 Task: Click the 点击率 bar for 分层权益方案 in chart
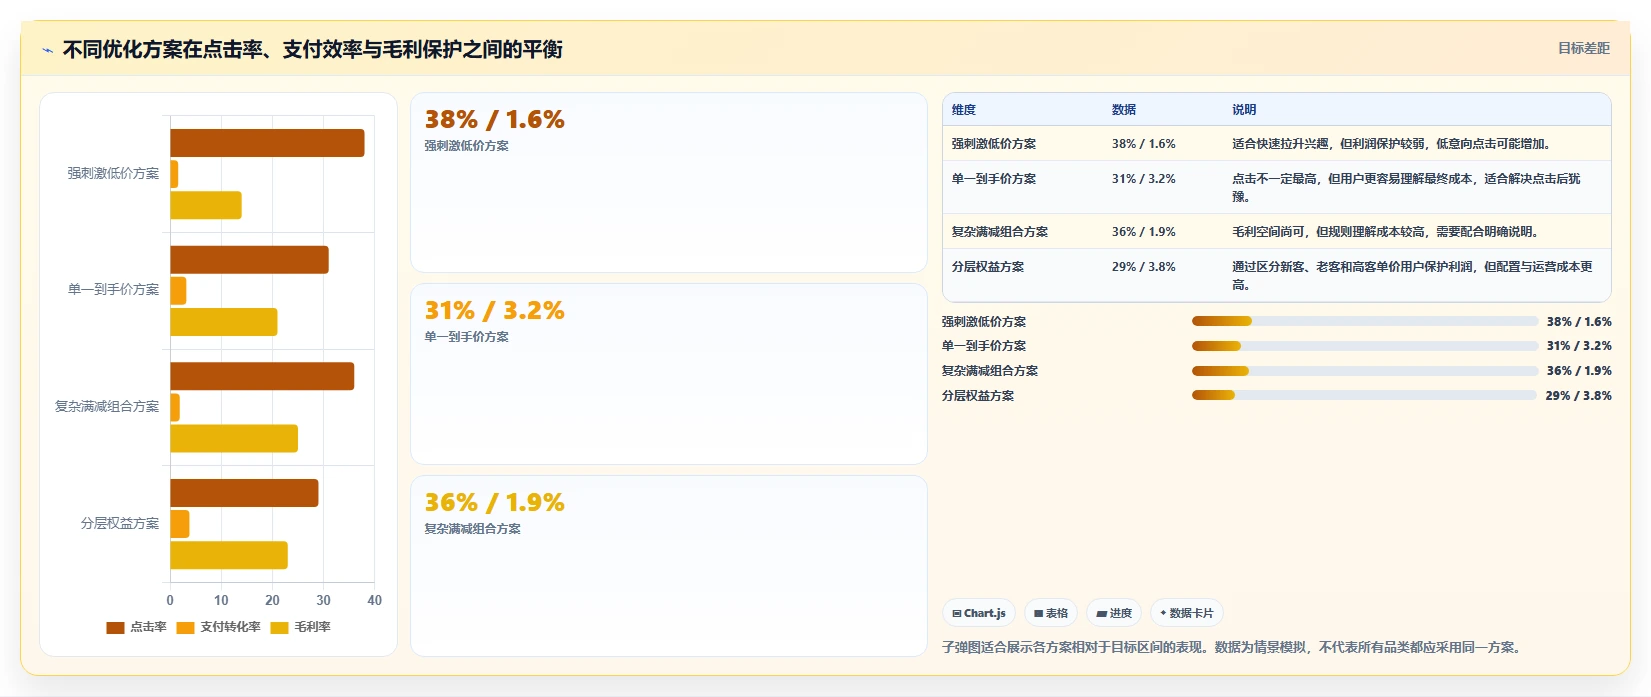(x=244, y=493)
